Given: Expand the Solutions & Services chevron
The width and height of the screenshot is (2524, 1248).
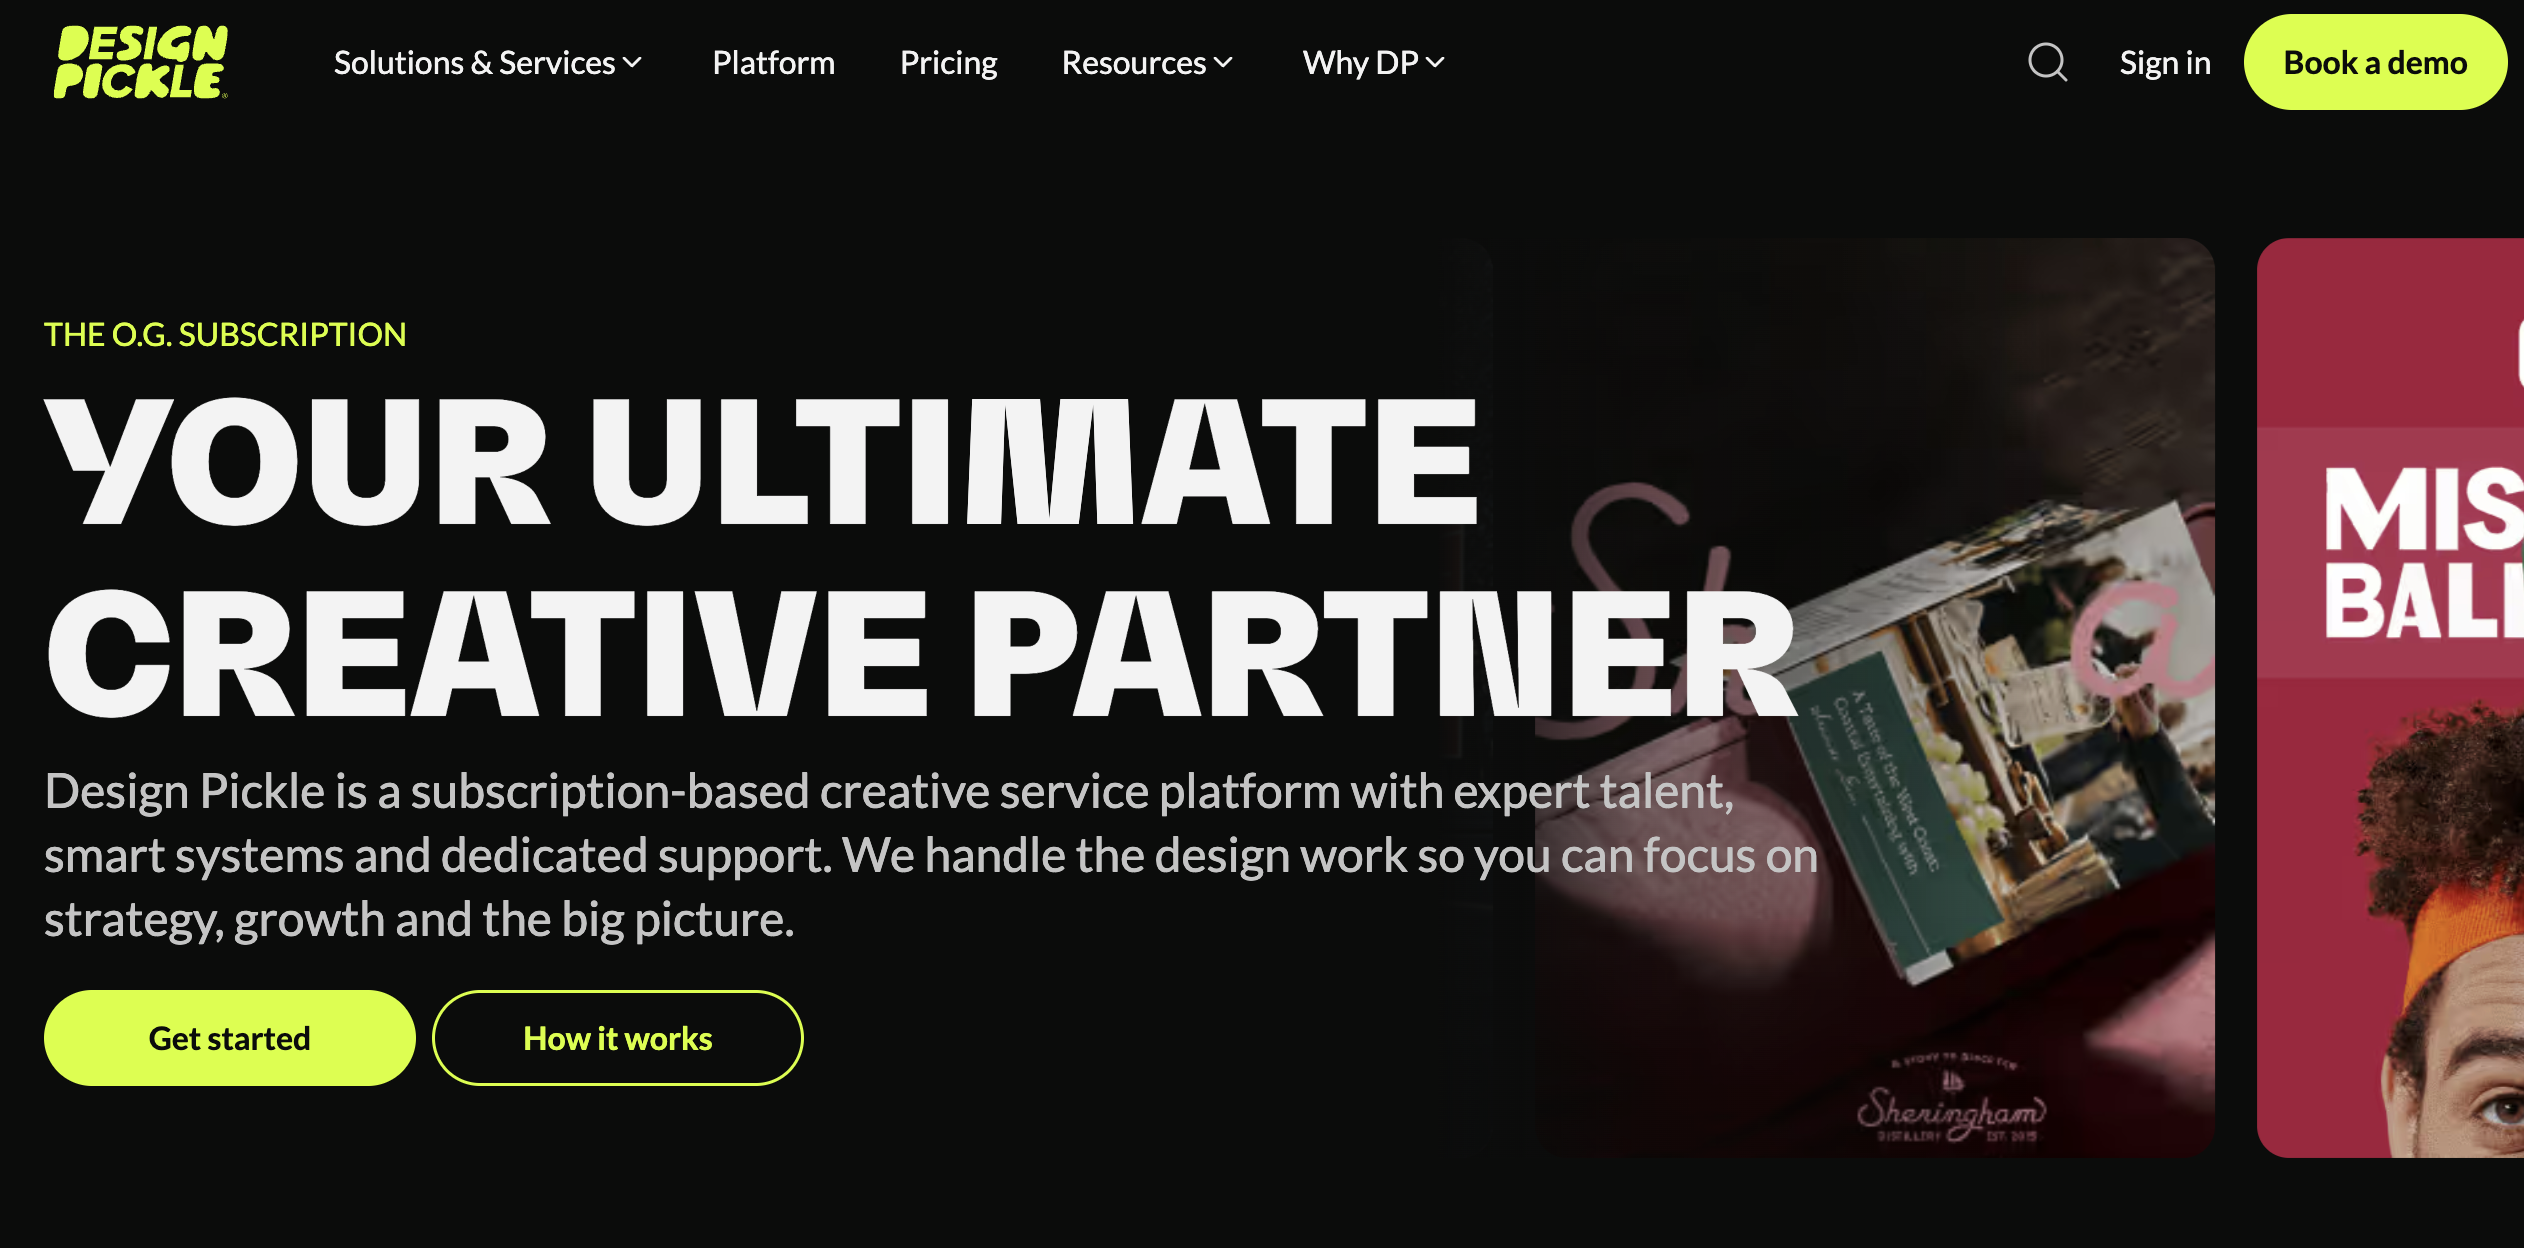Looking at the screenshot, I should [x=632, y=63].
